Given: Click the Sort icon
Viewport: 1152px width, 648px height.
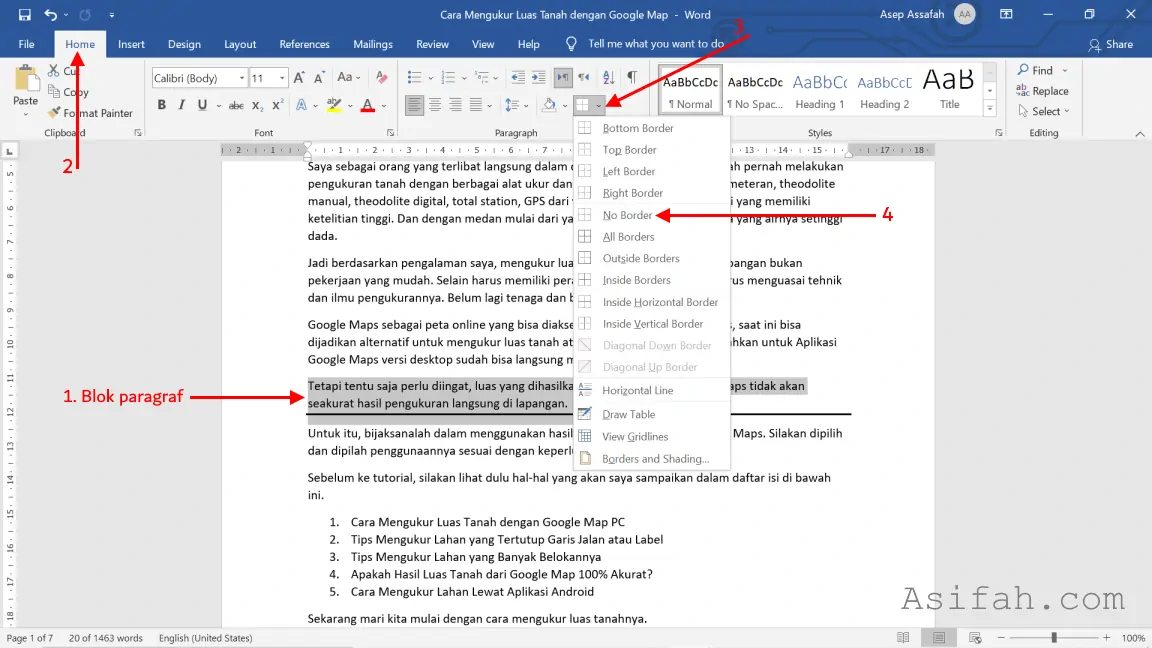Looking at the screenshot, I should 608,78.
